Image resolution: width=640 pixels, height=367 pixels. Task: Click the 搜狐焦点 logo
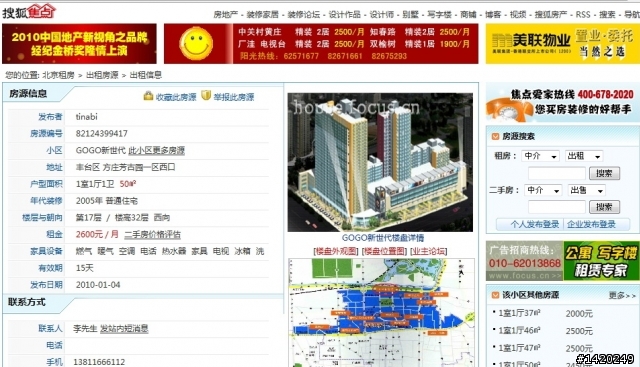pos(29,11)
